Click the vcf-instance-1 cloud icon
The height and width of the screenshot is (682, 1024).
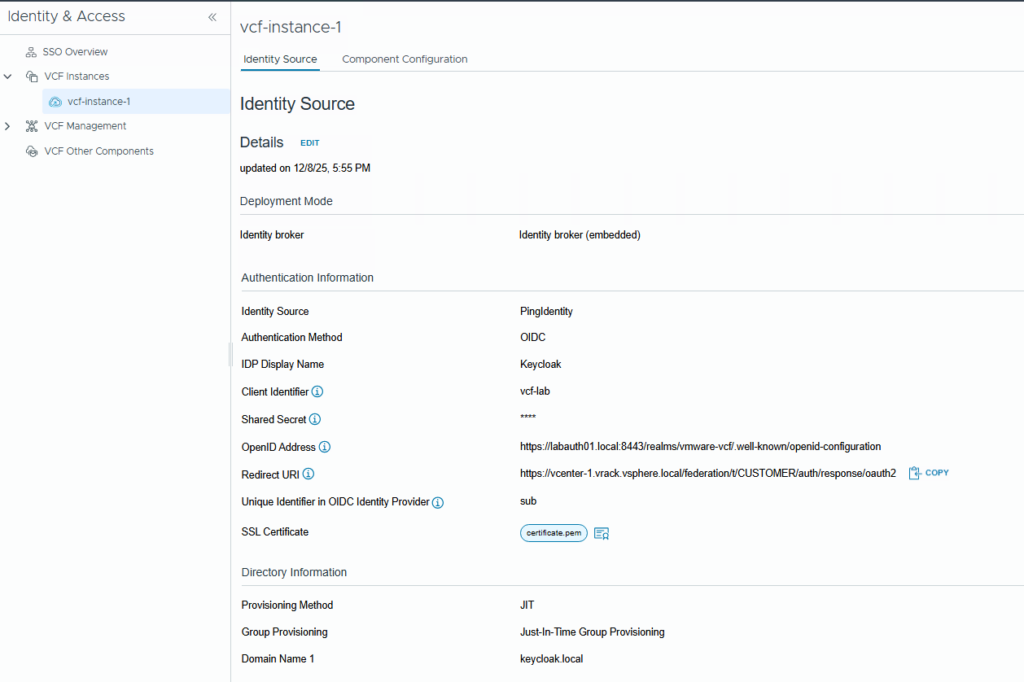click(55, 102)
